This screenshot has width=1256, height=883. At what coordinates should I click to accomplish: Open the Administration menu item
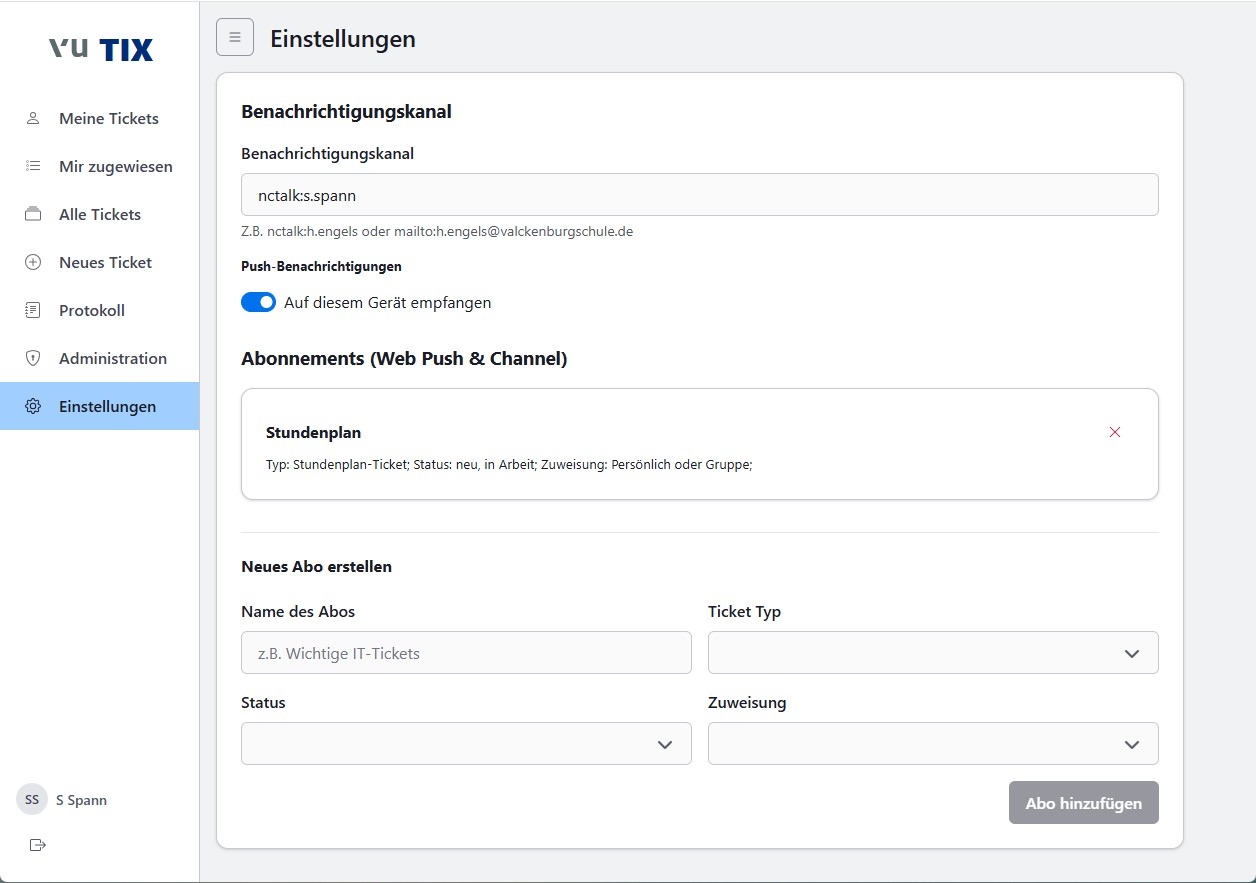(112, 358)
